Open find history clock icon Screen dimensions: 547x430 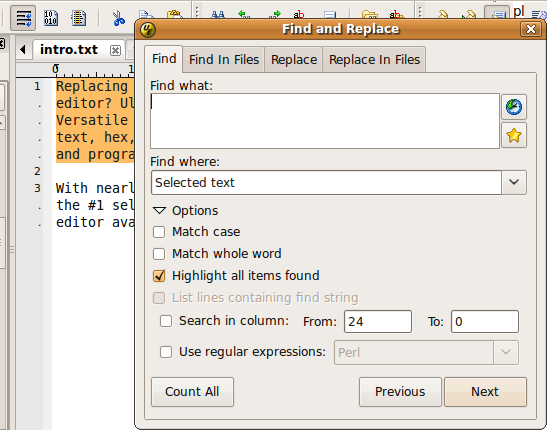(x=514, y=107)
